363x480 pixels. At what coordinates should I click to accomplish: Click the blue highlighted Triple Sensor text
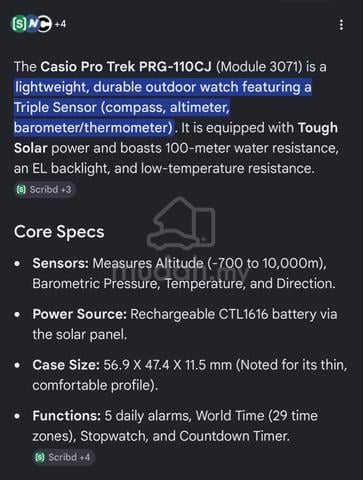tap(55, 107)
